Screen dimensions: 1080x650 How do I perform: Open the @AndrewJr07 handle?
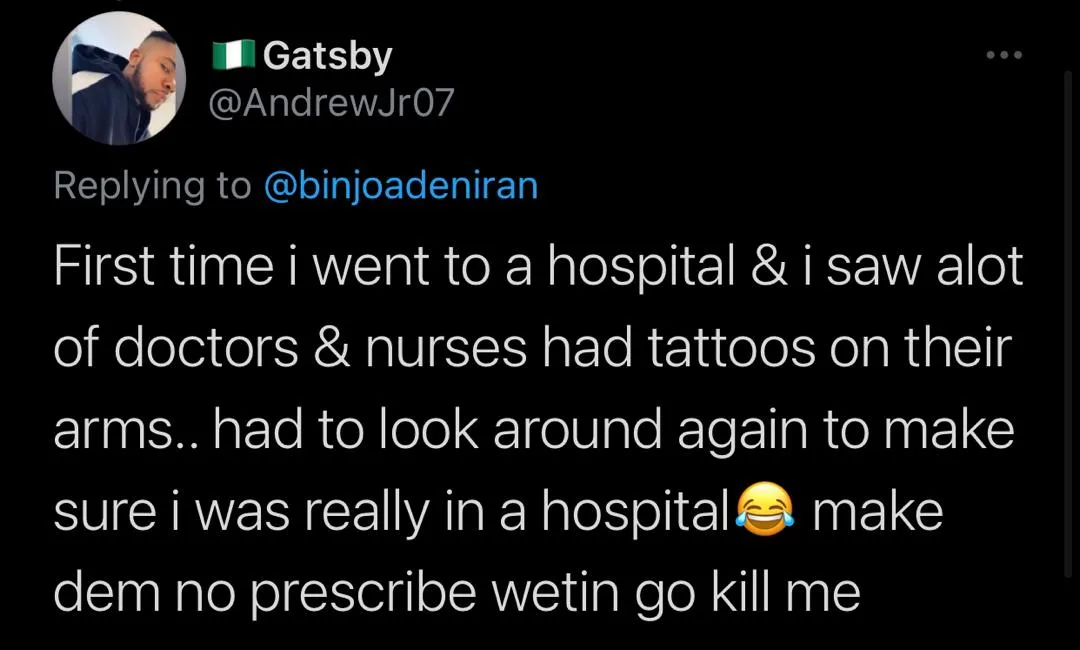click(332, 103)
